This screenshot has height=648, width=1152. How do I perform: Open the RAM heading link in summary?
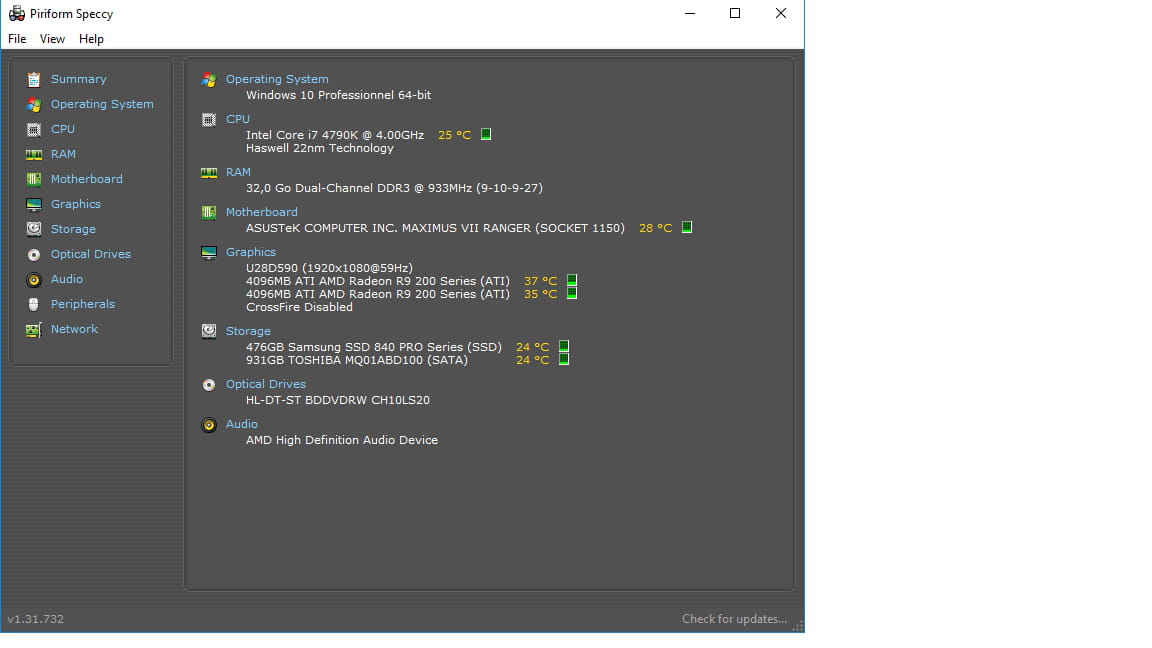coord(238,172)
